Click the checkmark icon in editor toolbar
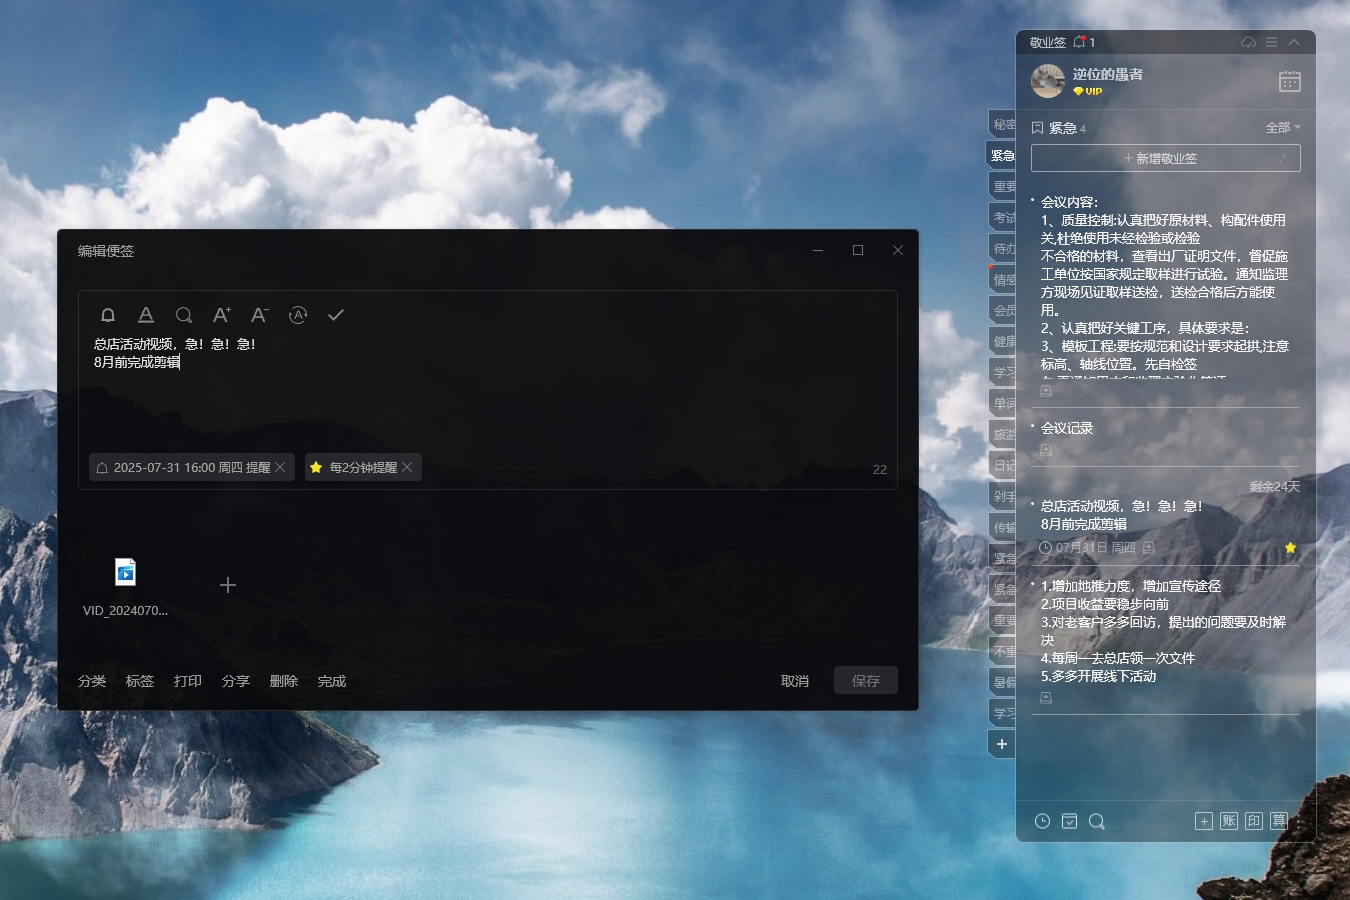This screenshot has width=1350, height=900. tap(336, 315)
